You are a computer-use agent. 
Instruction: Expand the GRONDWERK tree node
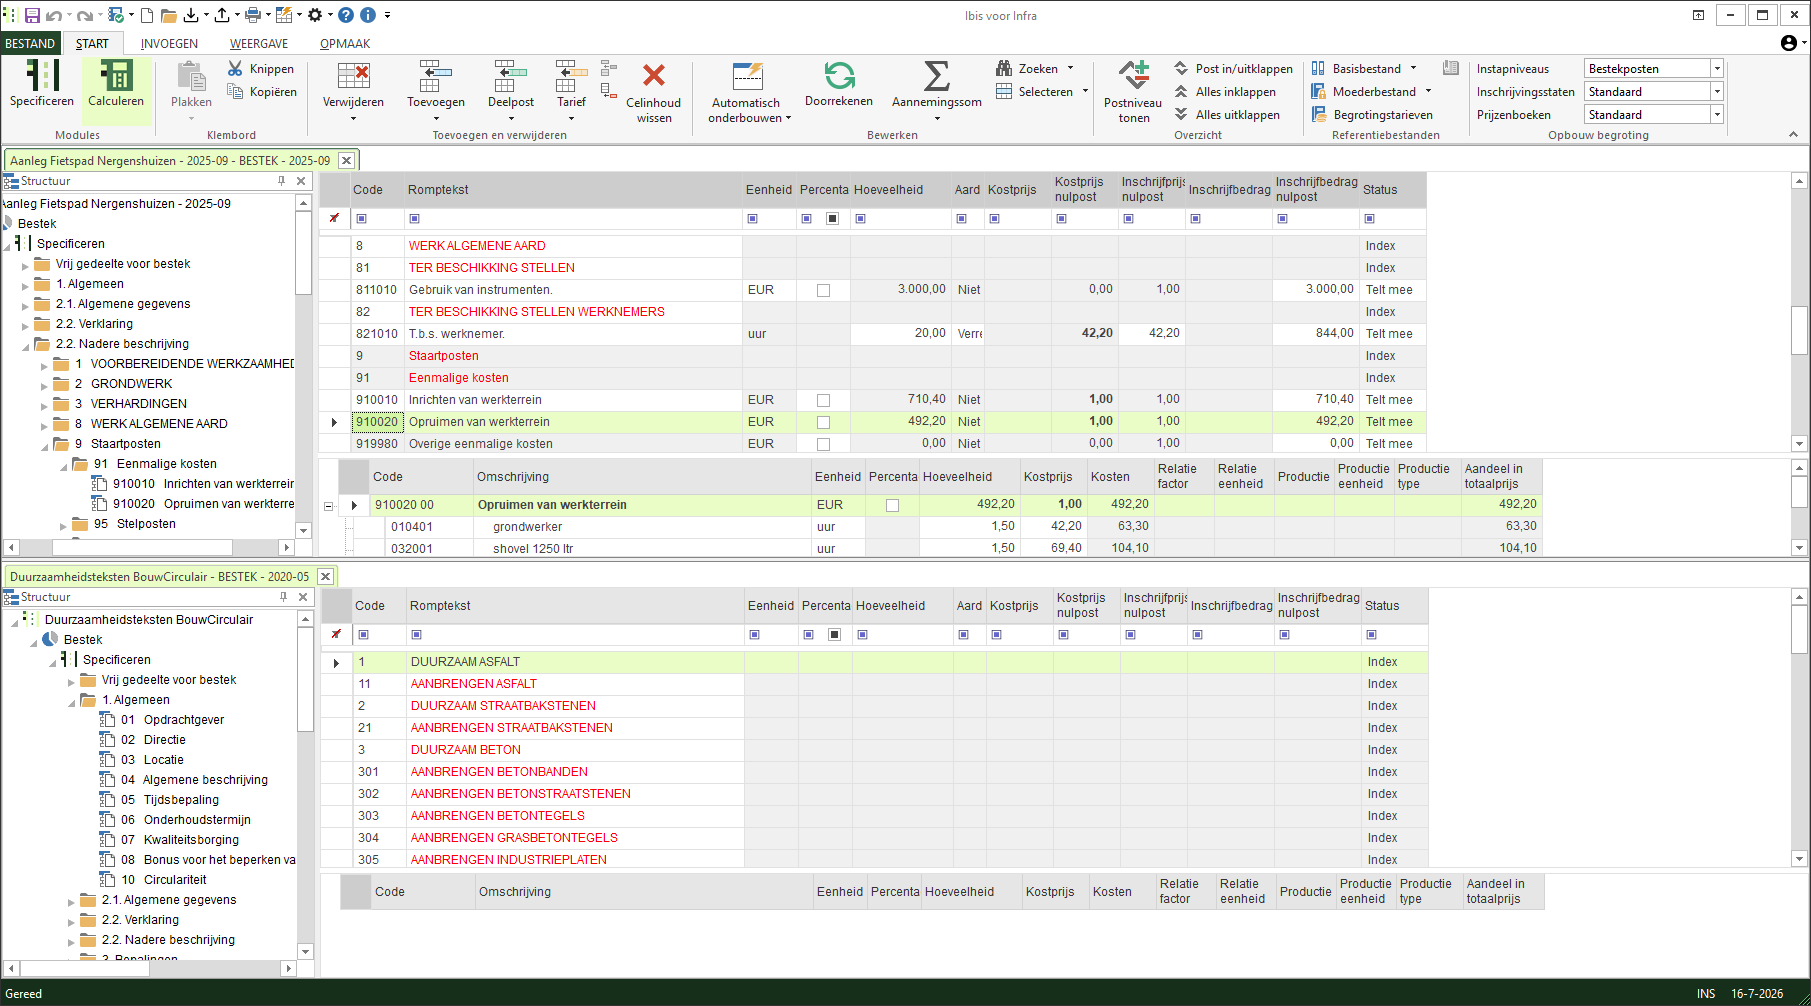click(x=44, y=385)
